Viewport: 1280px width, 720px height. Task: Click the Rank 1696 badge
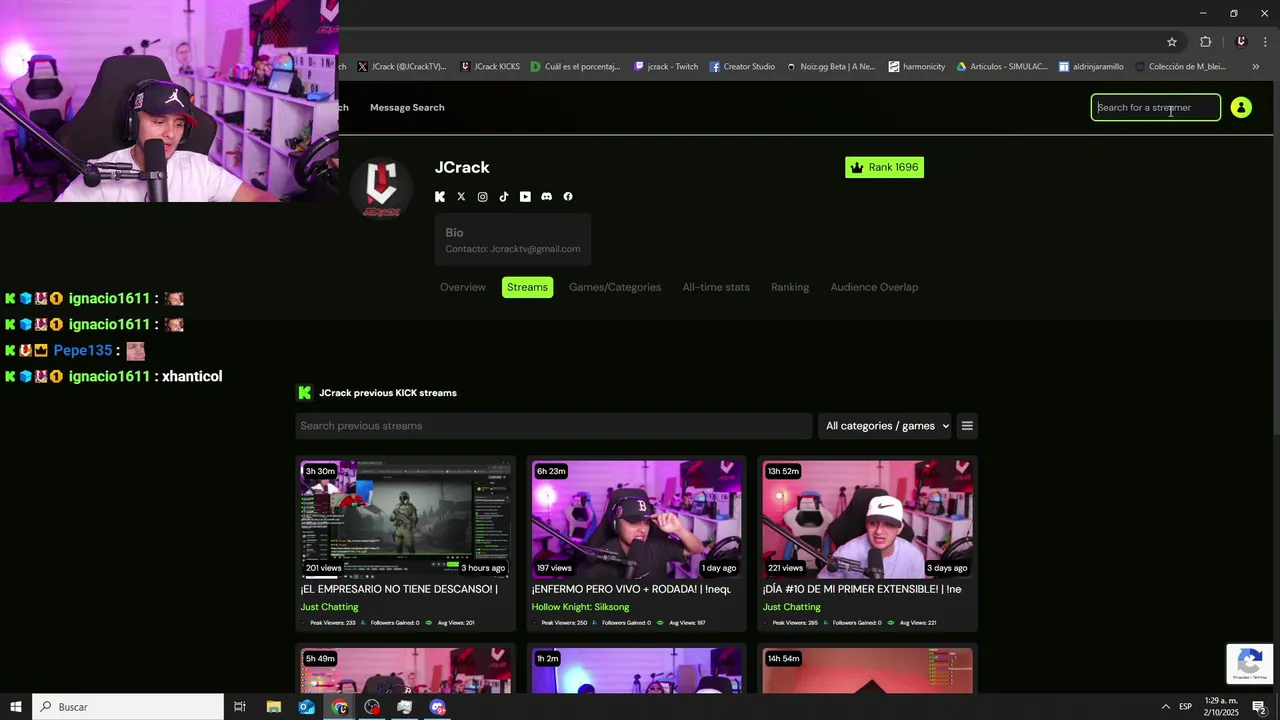coord(884,167)
